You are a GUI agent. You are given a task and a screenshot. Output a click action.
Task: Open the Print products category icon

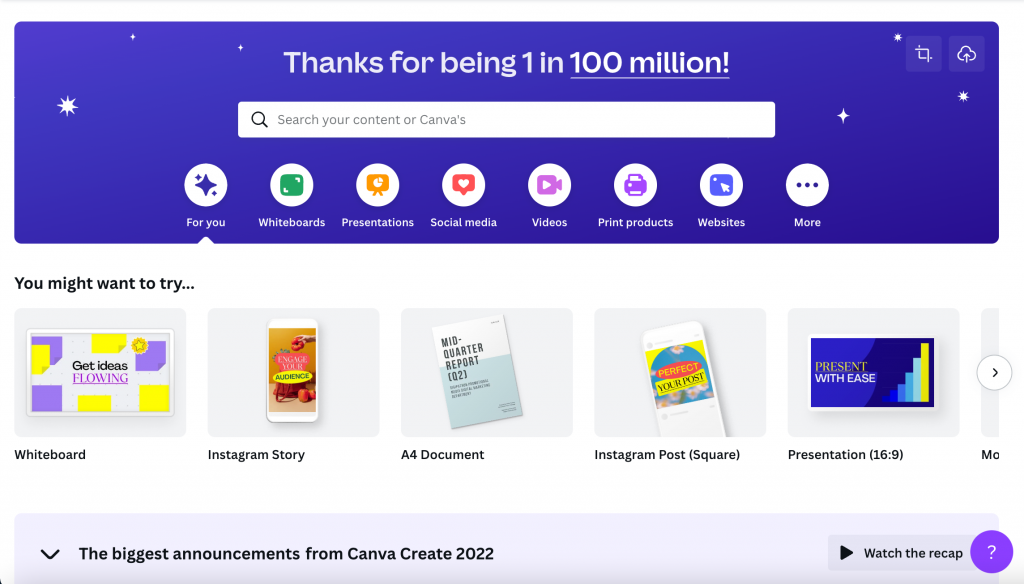click(x=635, y=185)
